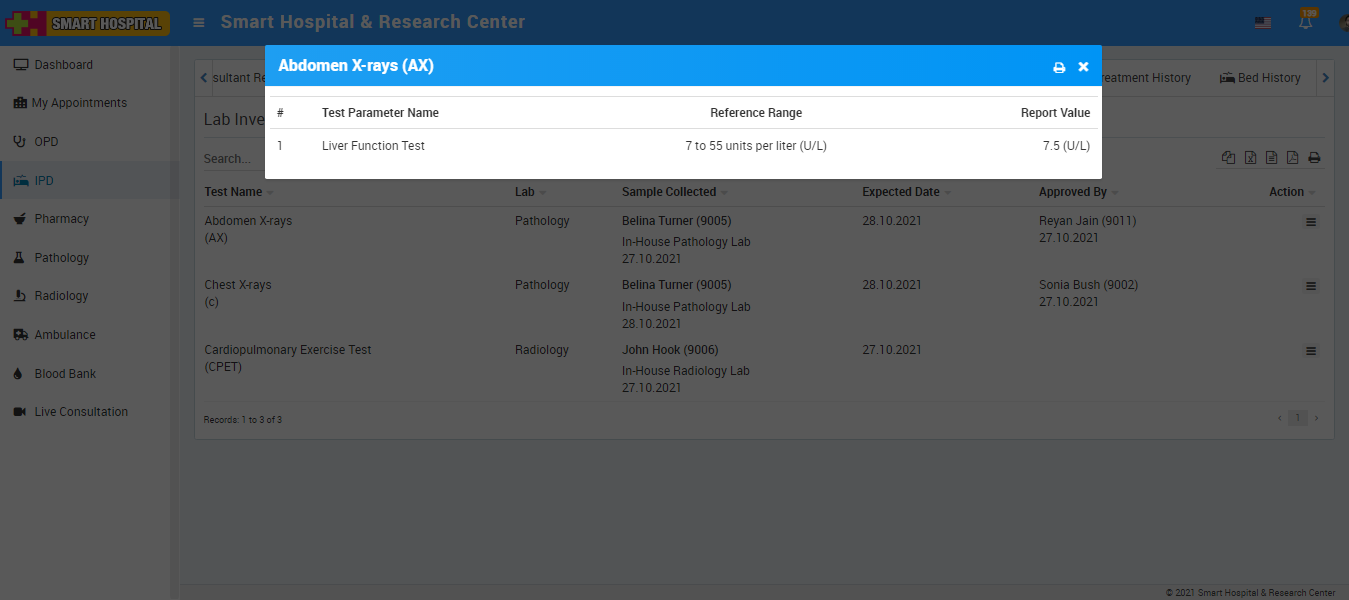Sort by Expected Date column
1349x600 pixels.
coord(901,192)
